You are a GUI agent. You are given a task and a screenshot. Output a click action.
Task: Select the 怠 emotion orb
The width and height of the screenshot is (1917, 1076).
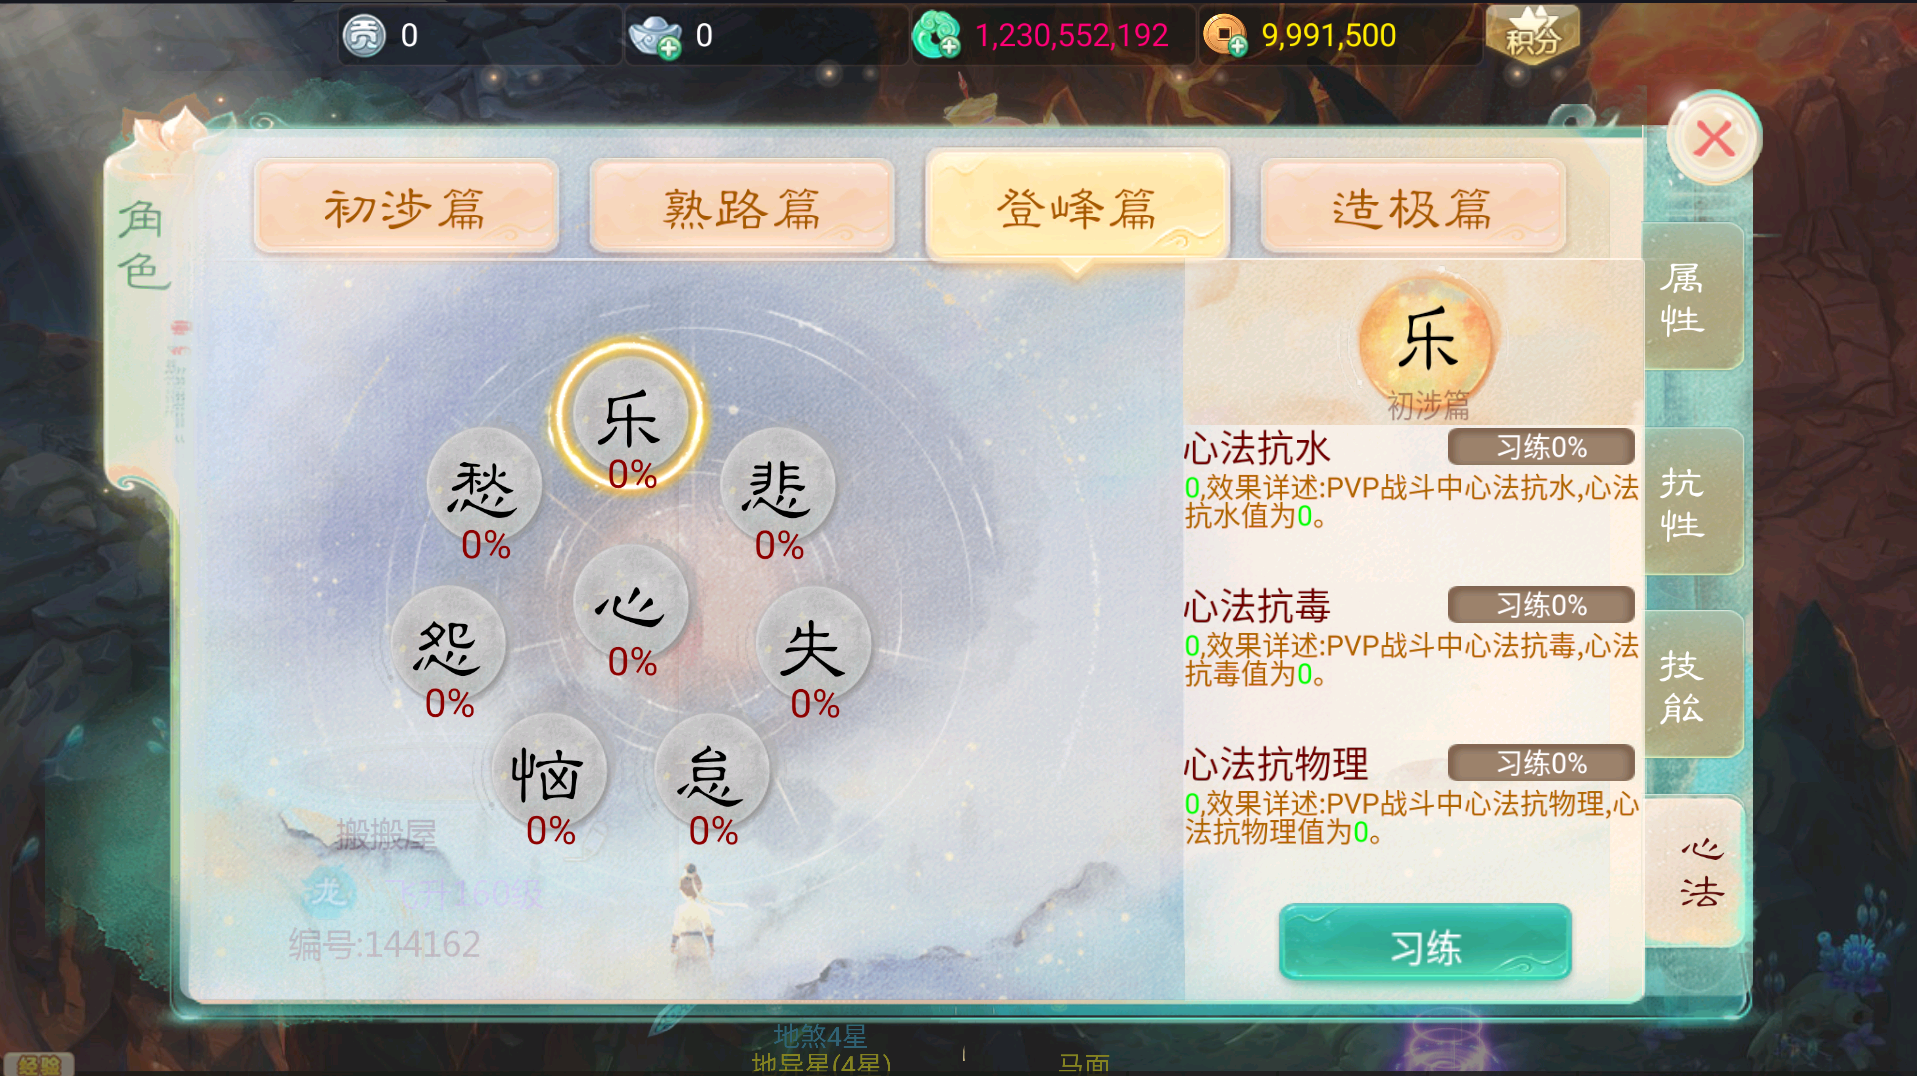pos(711,772)
